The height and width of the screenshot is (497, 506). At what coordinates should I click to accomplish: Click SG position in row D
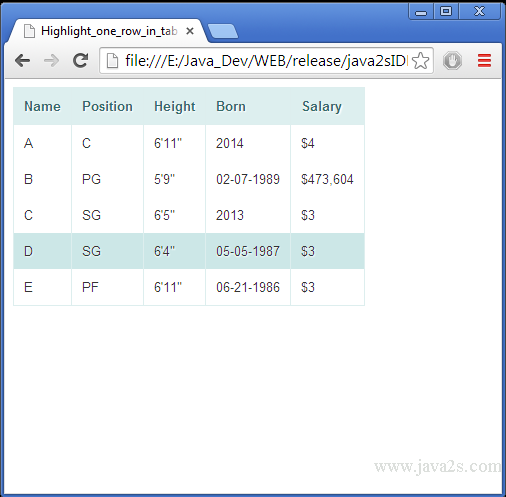[x=107, y=251]
